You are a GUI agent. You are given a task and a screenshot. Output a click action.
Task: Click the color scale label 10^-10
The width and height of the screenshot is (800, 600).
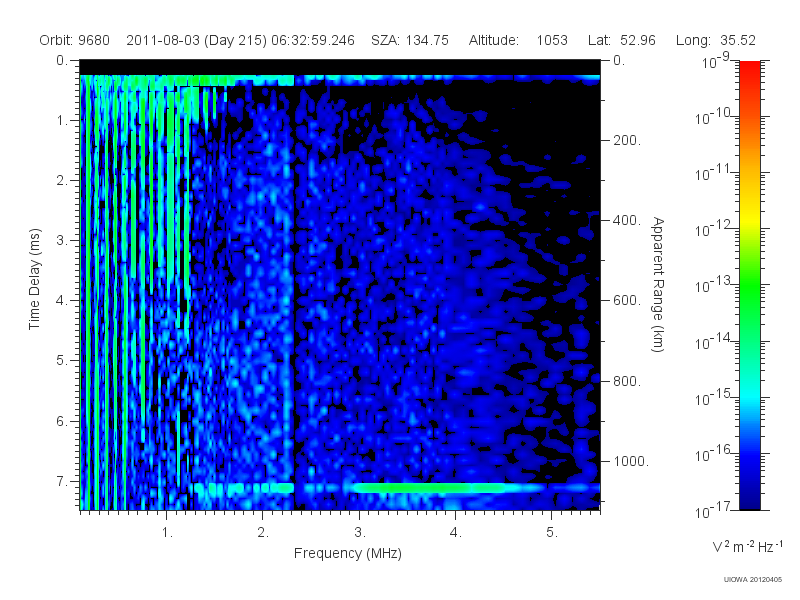click(714, 117)
